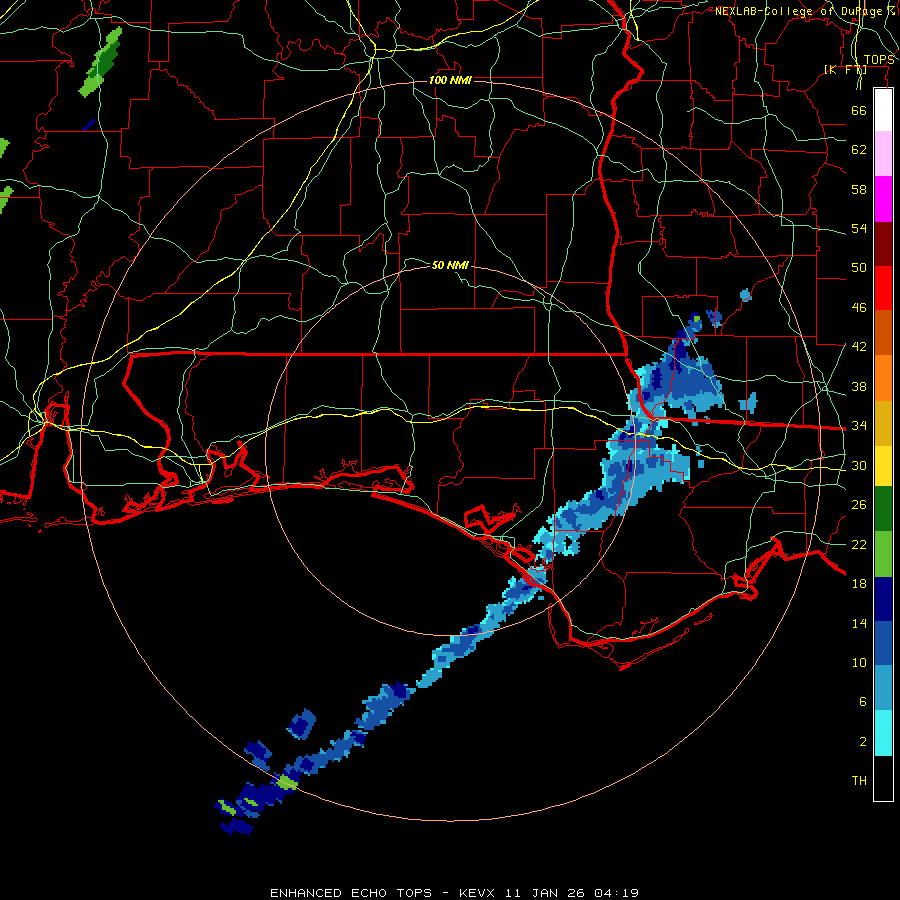Click the TOPS legend title
This screenshot has height=900, width=900.
coord(879,60)
